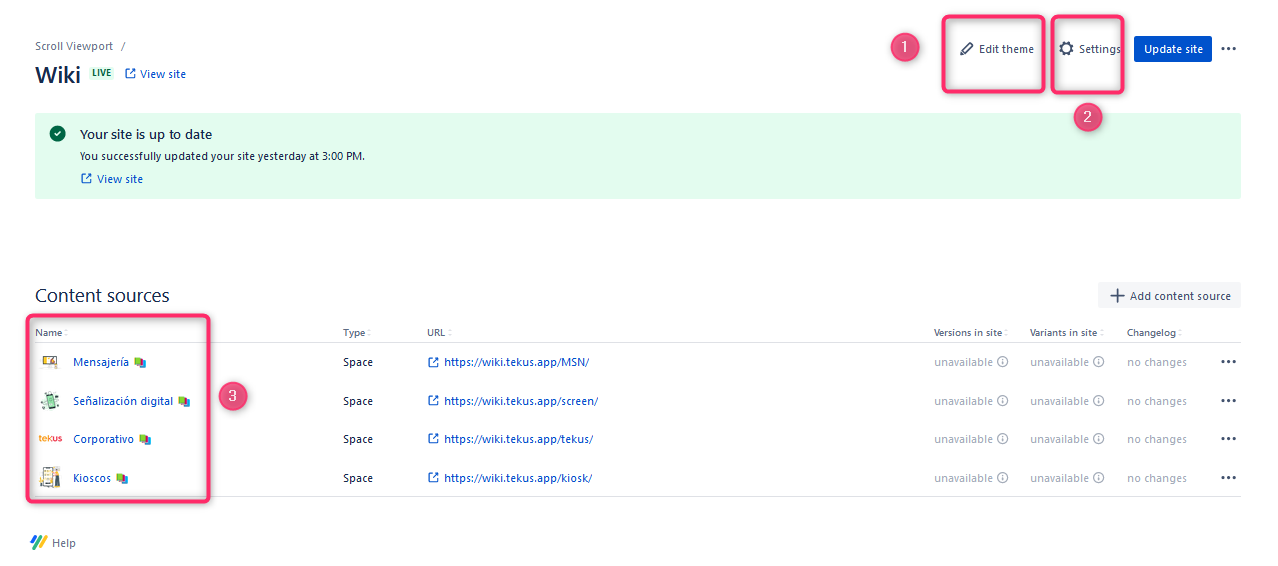Click the Edit theme pencil icon
The height and width of the screenshot is (566, 1278).
[966, 49]
